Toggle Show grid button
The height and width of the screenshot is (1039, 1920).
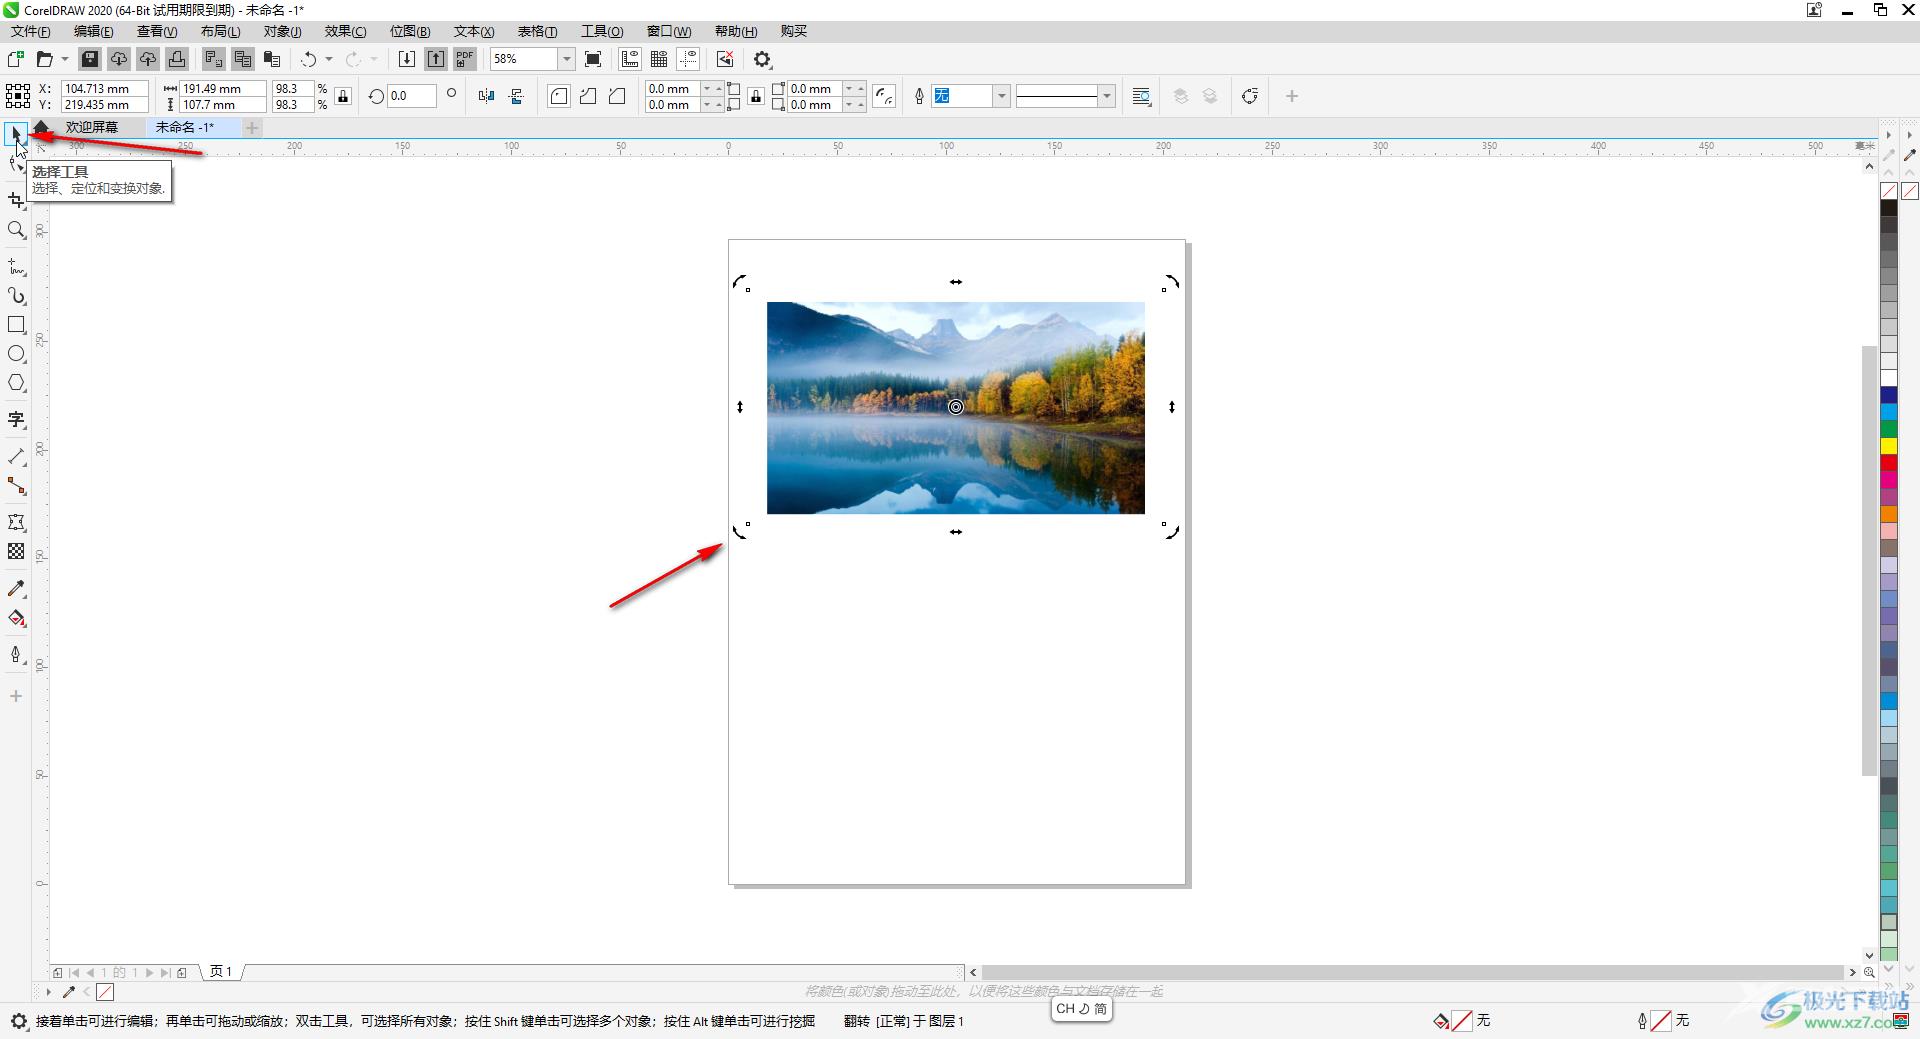(659, 59)
